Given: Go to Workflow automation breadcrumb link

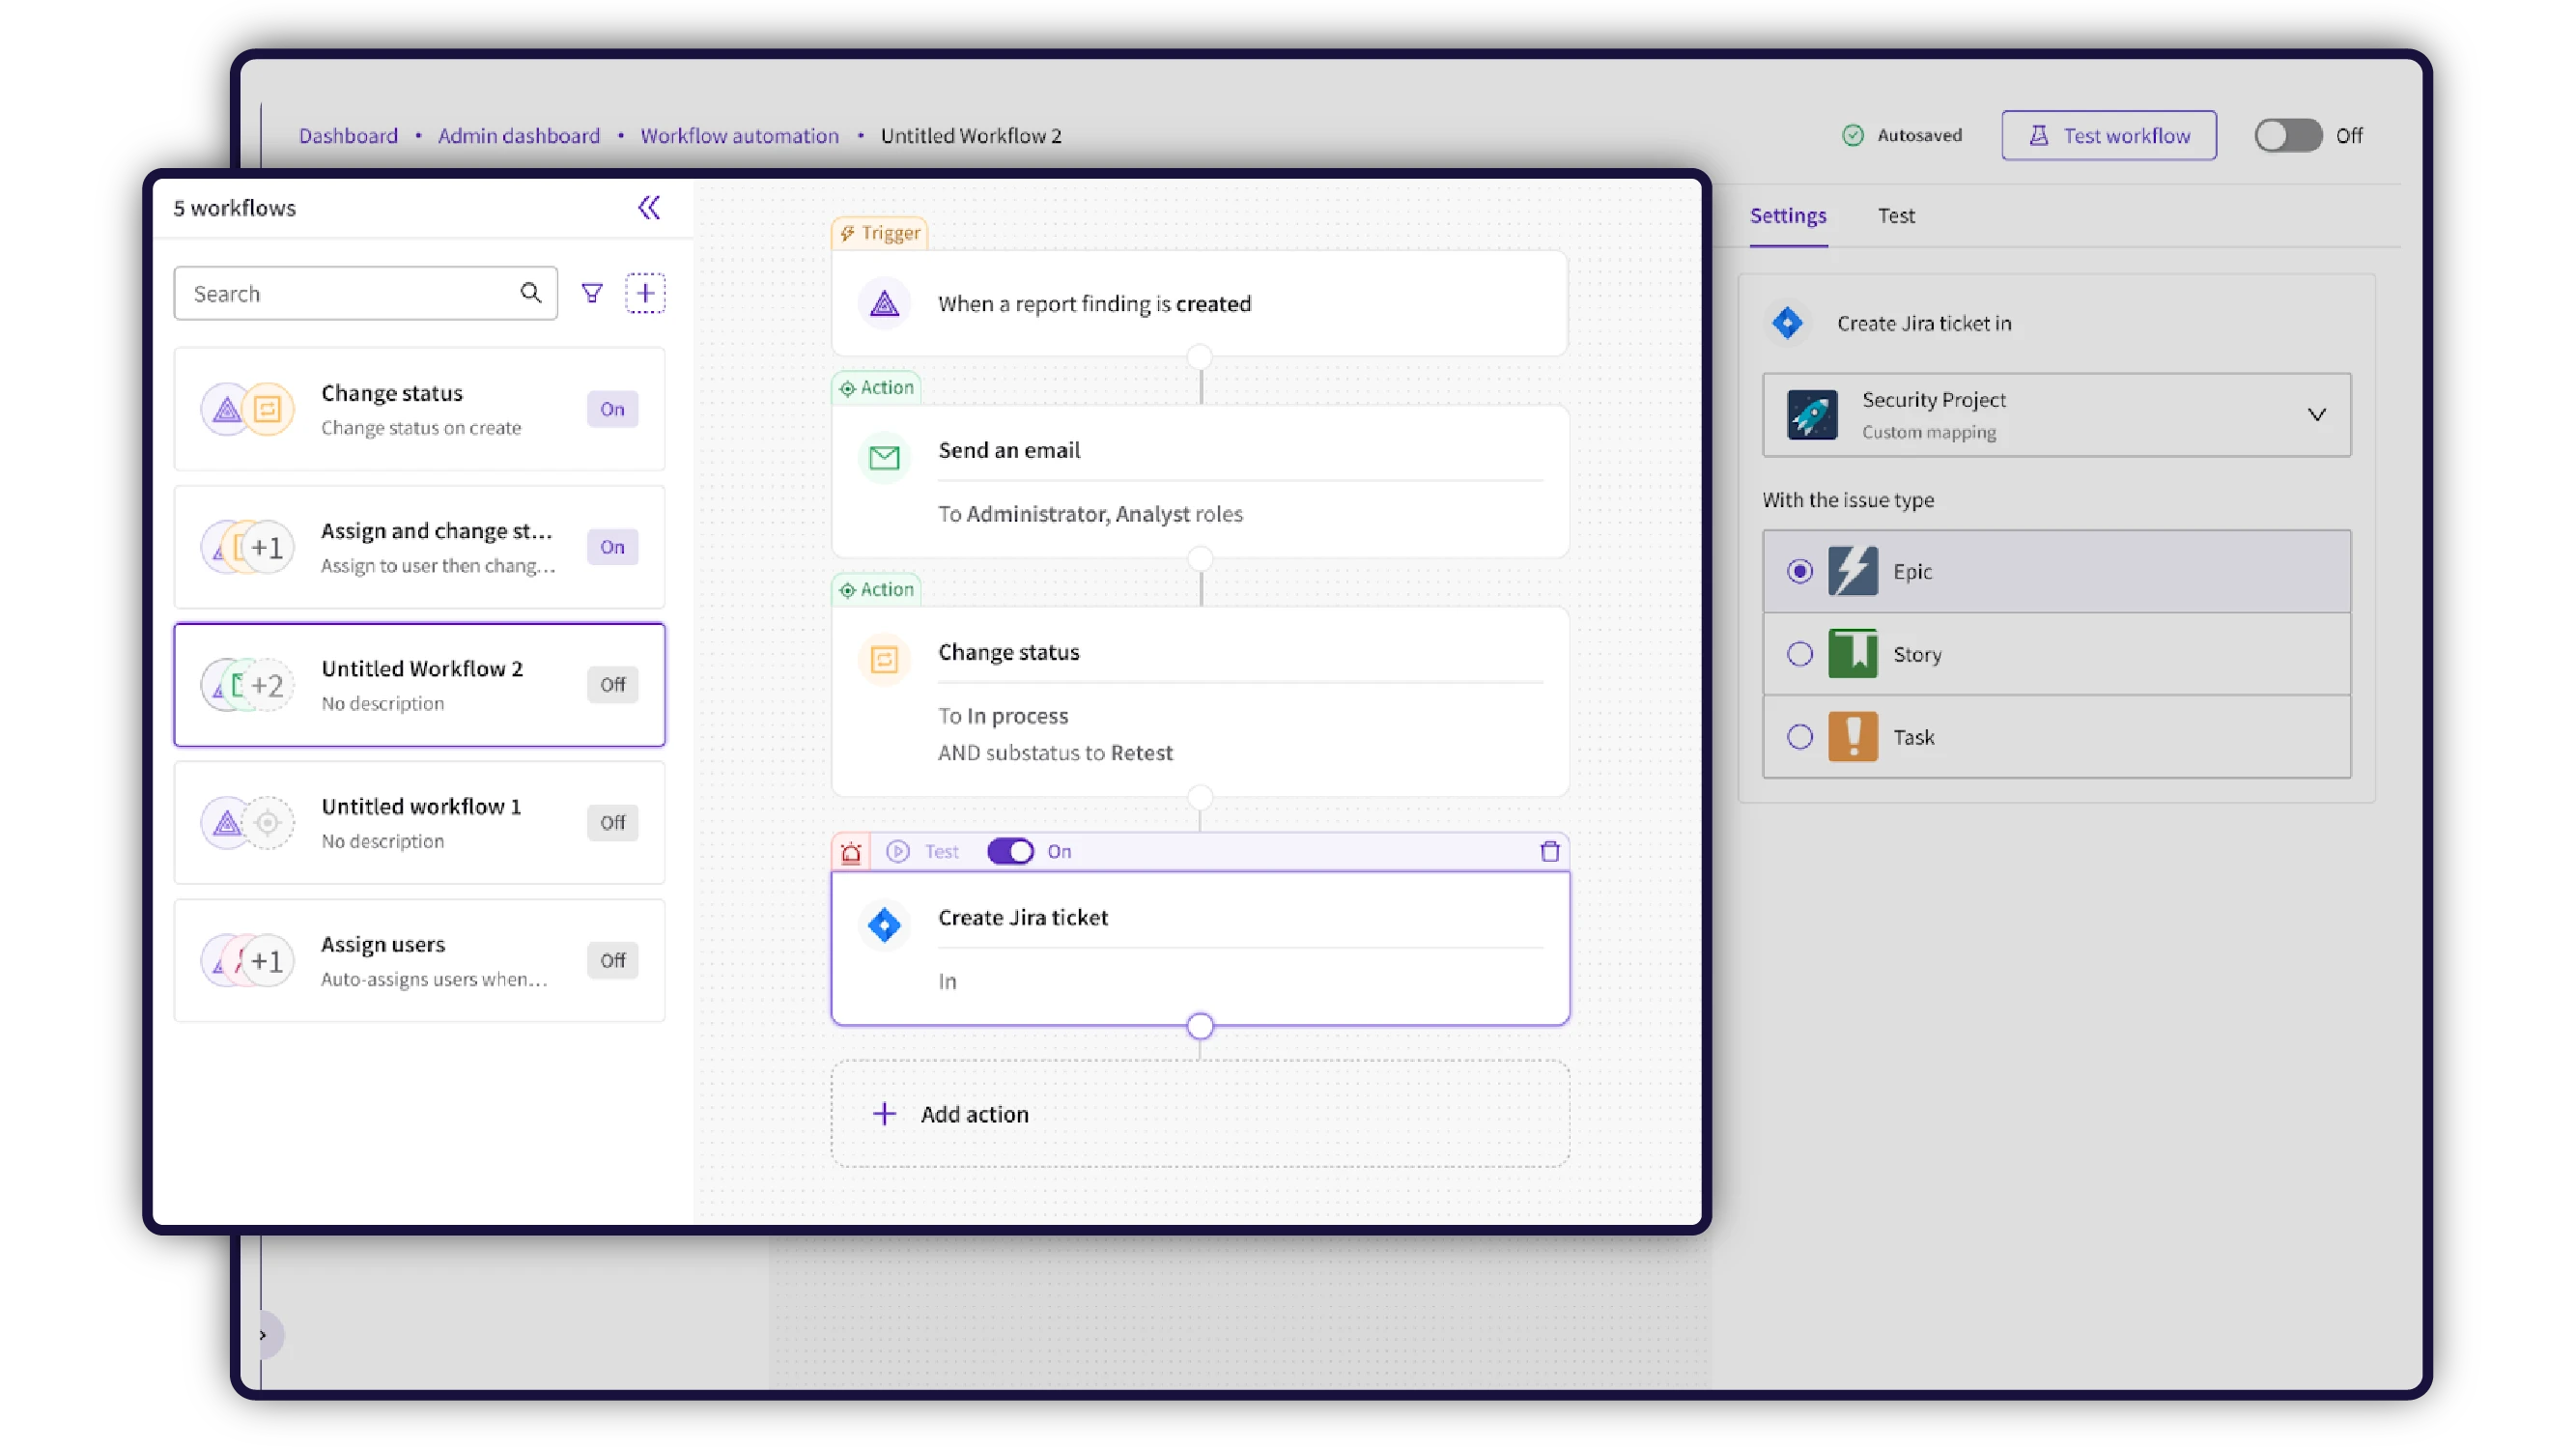Looking at the screenshot, I should tap(739, 135).
